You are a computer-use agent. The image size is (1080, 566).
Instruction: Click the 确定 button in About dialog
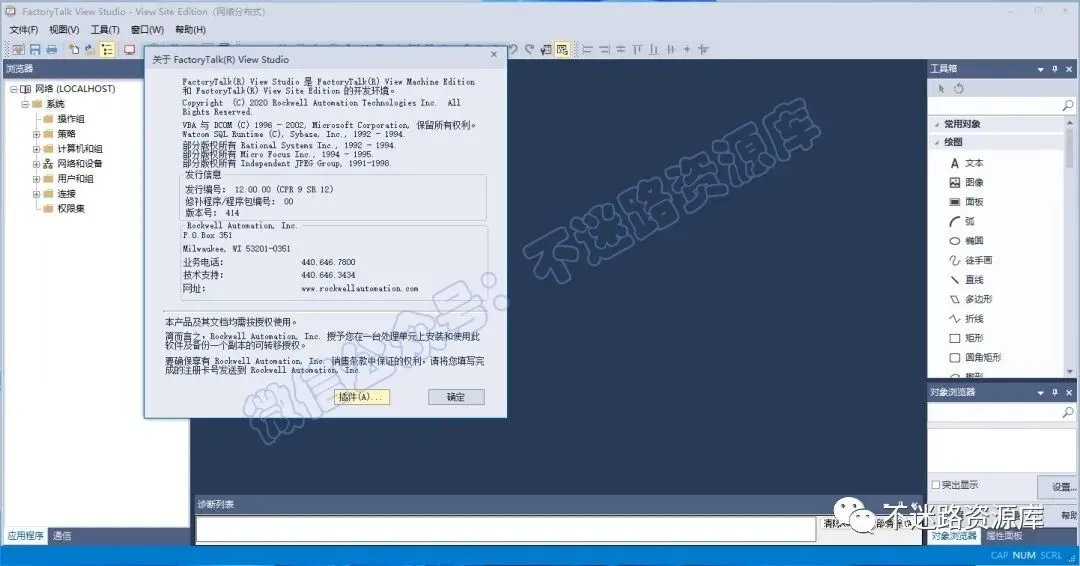pos(456,397)
